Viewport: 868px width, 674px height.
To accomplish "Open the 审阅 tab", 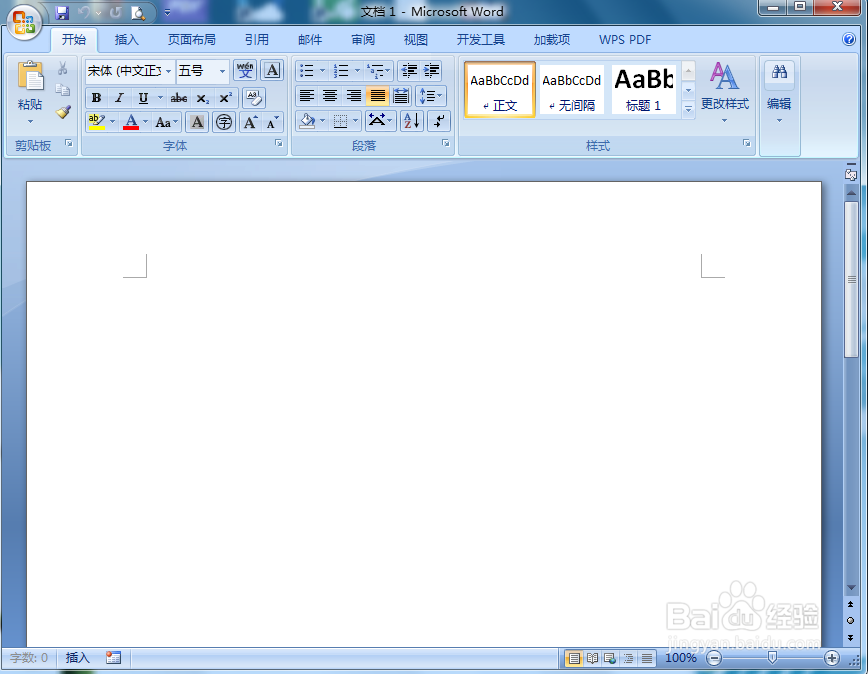I will 363,40.
